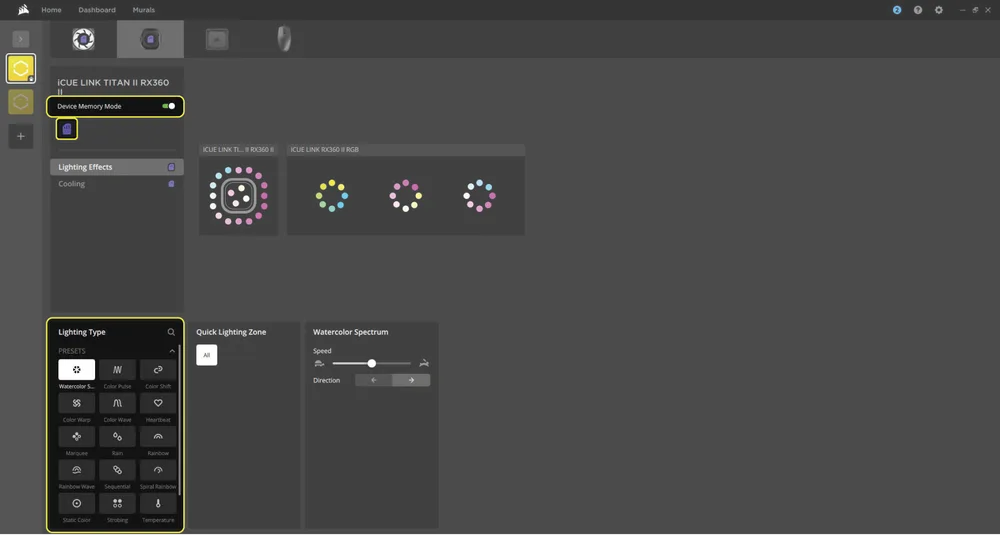Select the Color Warp lighting preset
The width and height of the screenshot is (1000, 535).
point(77,403)
